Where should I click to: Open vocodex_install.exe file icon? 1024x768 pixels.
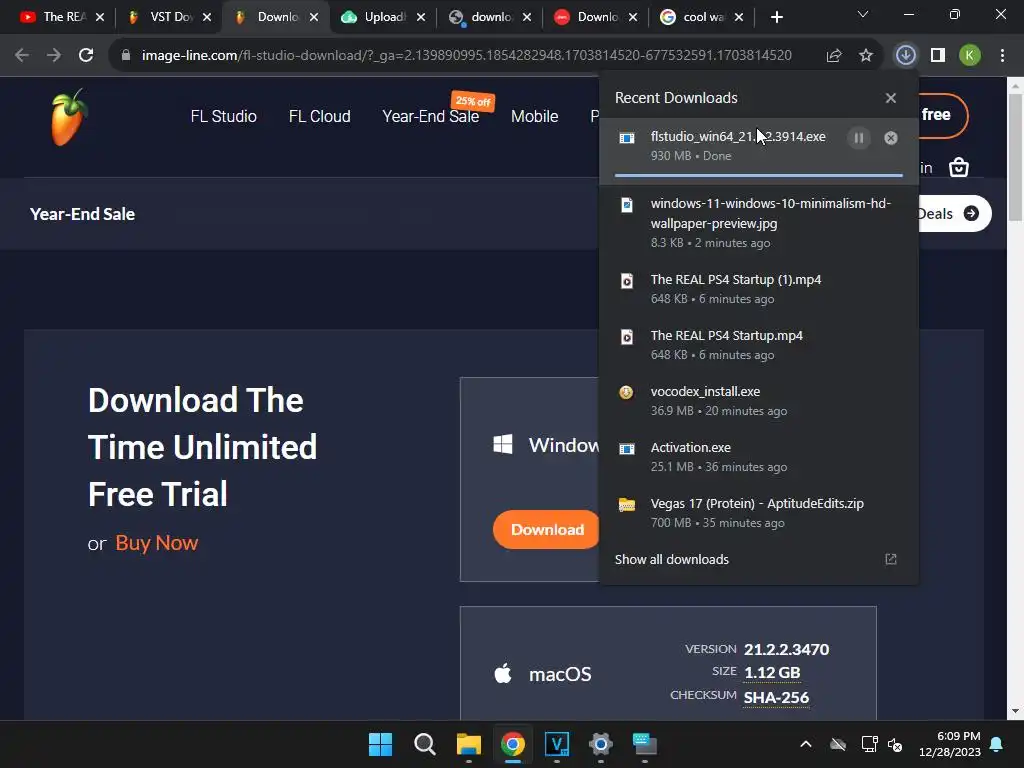(x=626, y=392)
